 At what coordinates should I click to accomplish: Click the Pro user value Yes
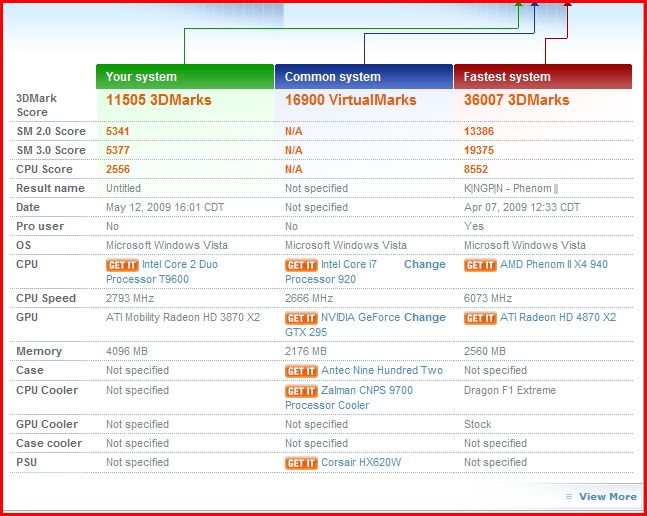point(474,226)
